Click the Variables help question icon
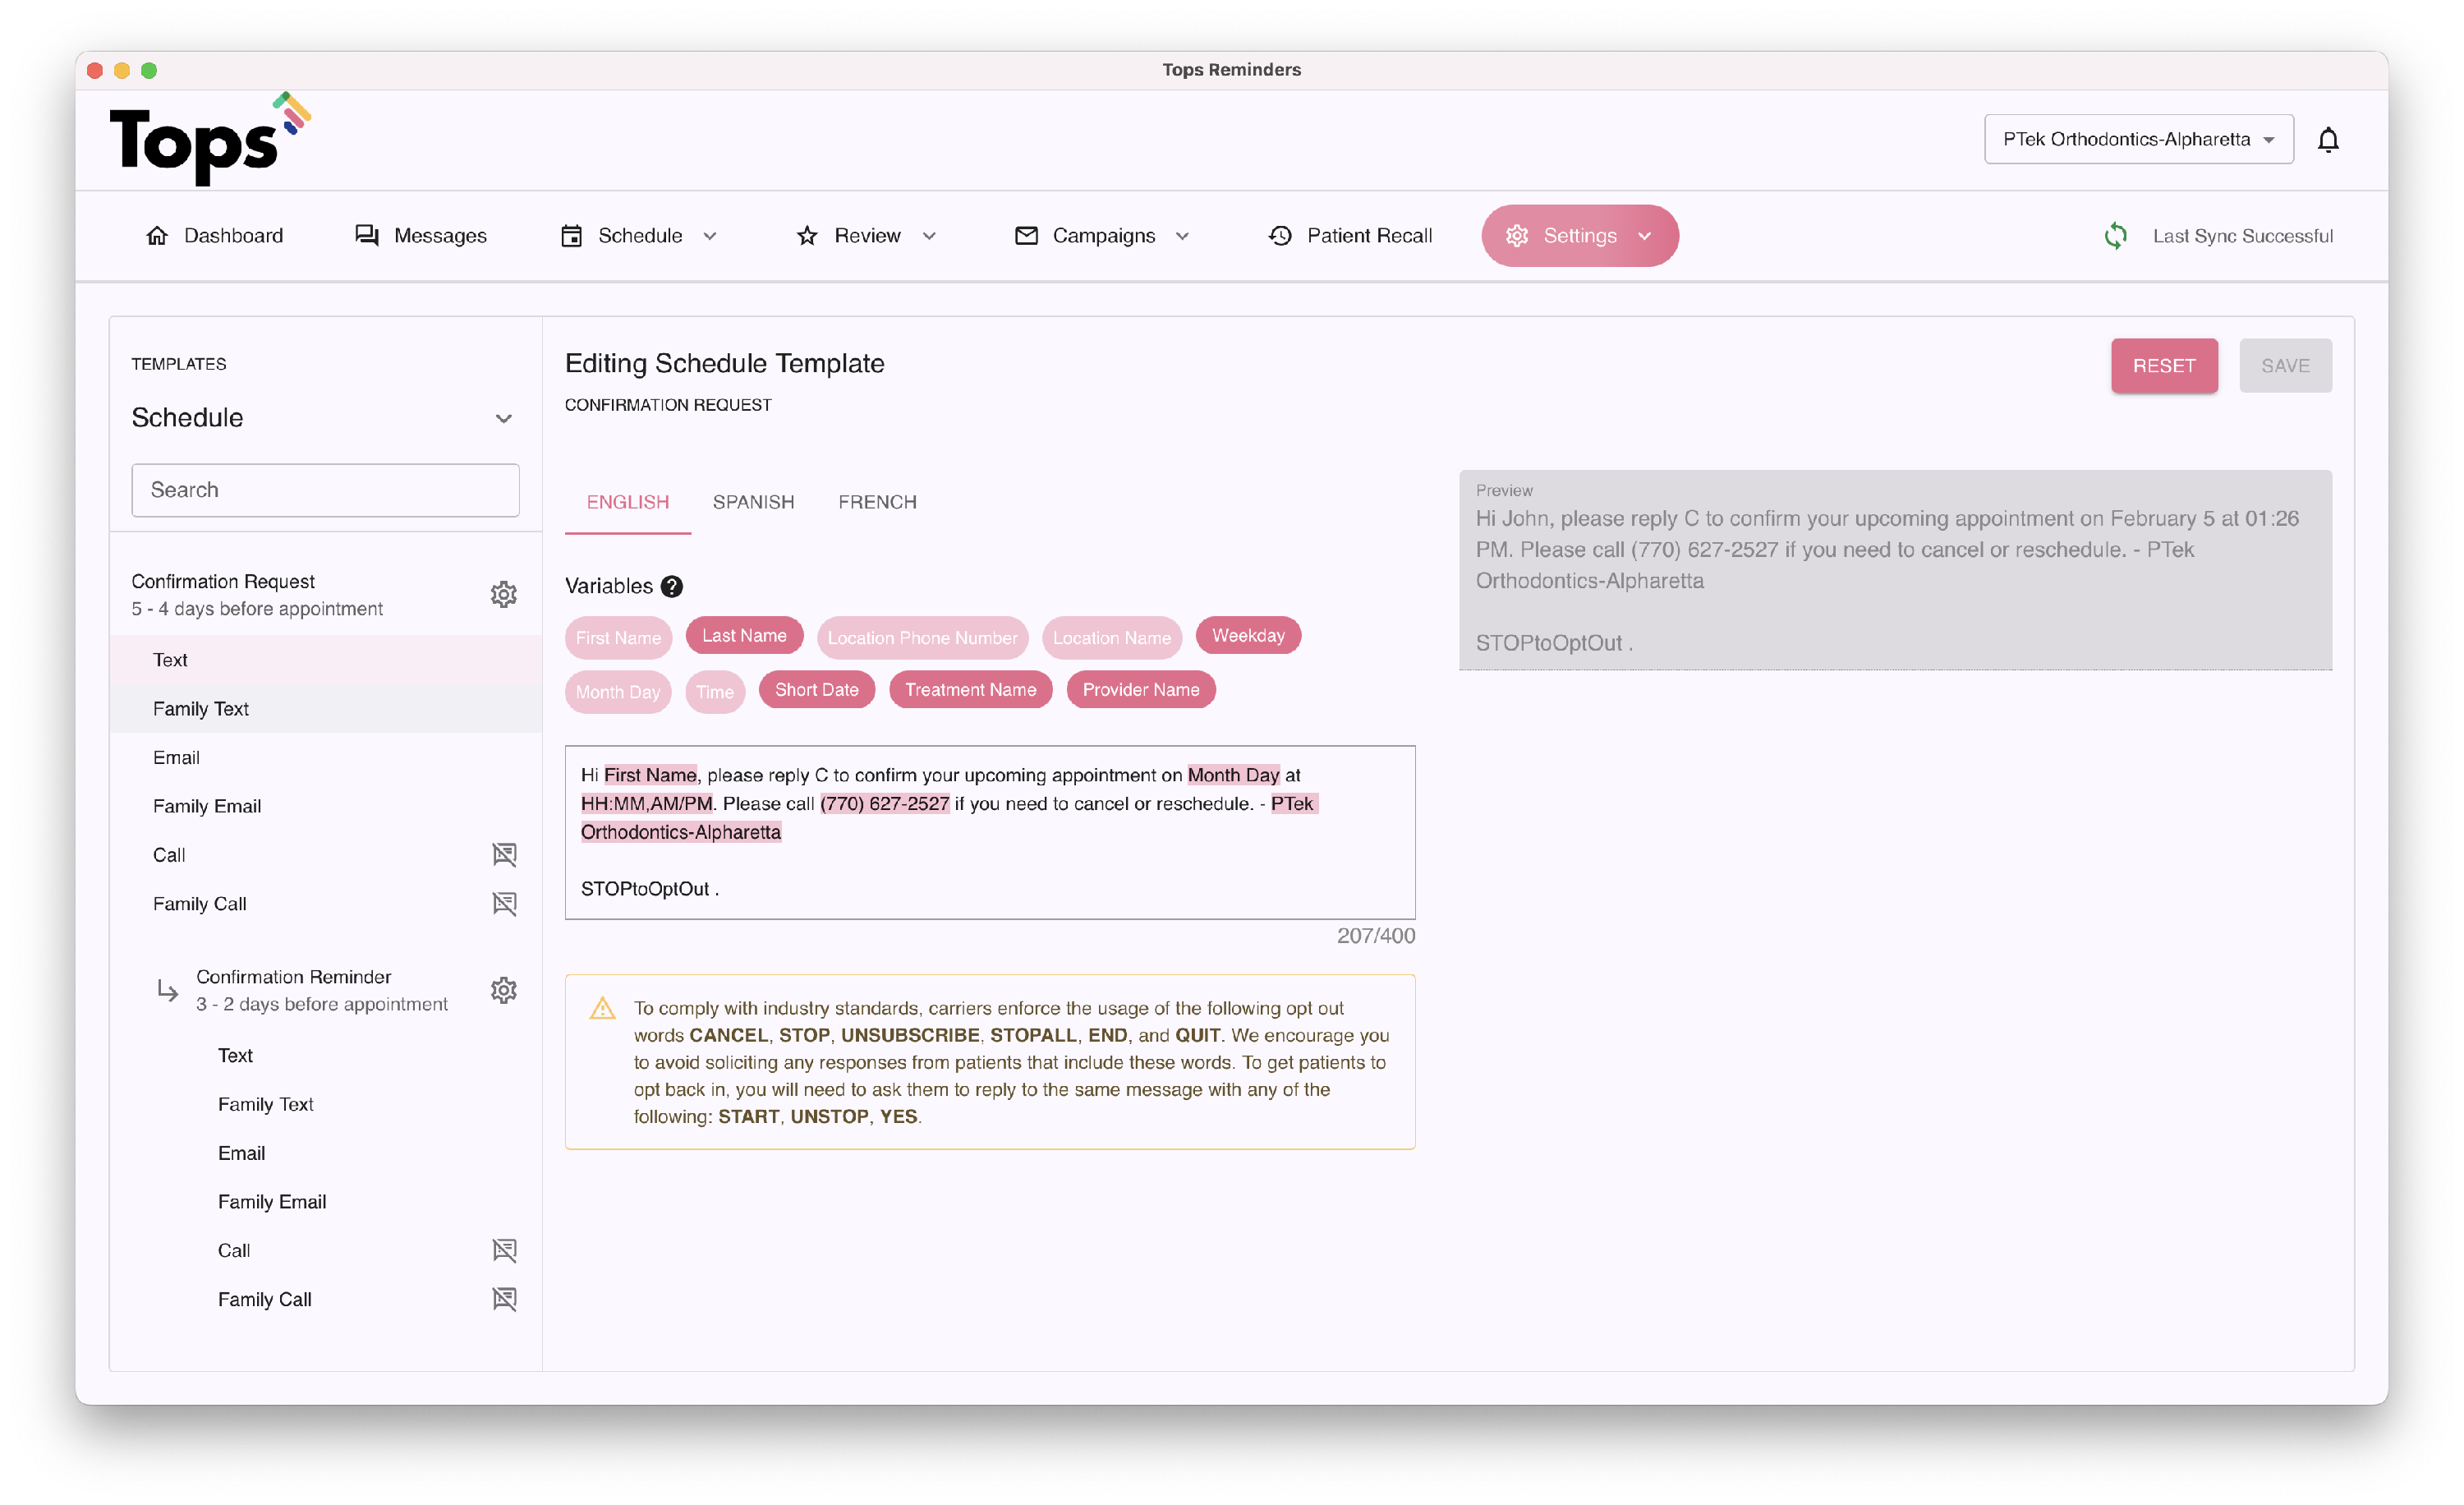Screen dimensions: 2464x1505 672,586
